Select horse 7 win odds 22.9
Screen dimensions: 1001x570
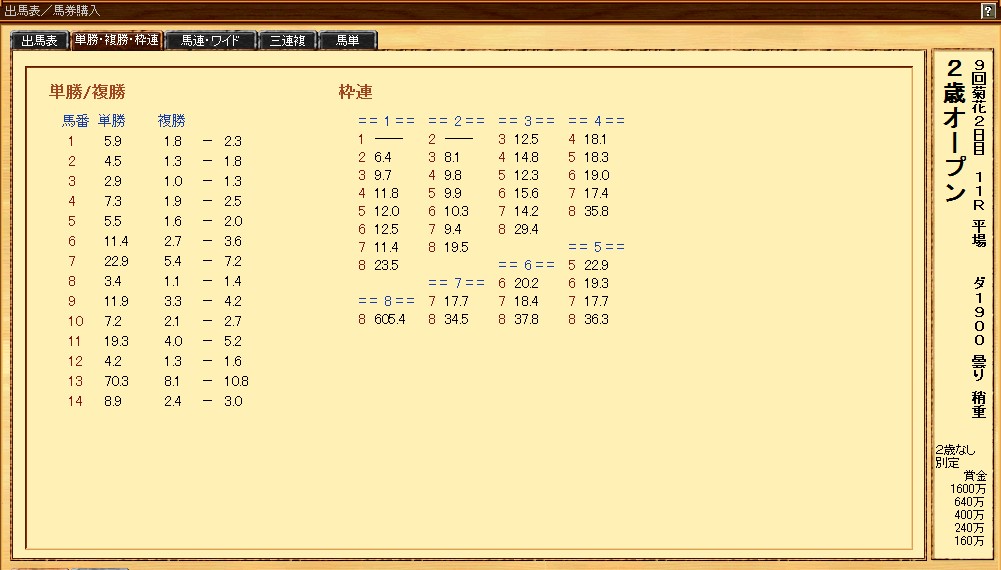(116, 261)
